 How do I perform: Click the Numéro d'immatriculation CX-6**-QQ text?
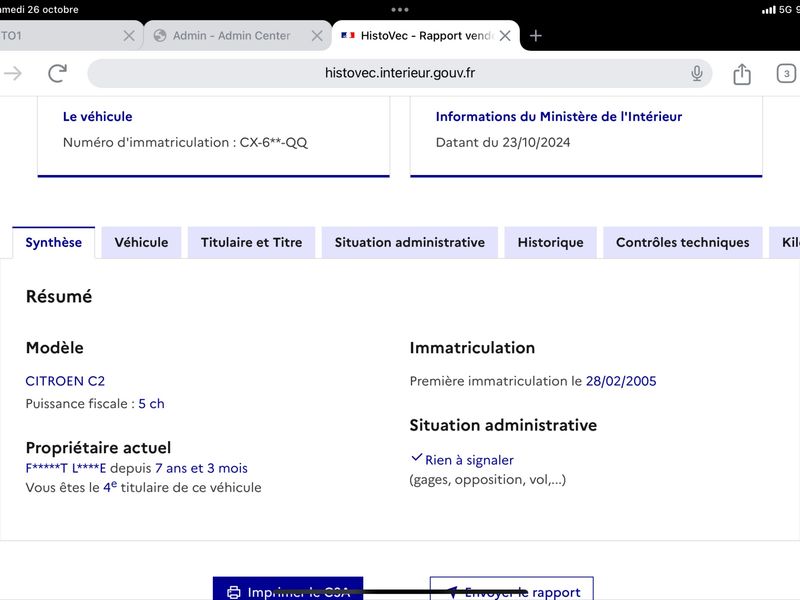[x=185, y=142]
